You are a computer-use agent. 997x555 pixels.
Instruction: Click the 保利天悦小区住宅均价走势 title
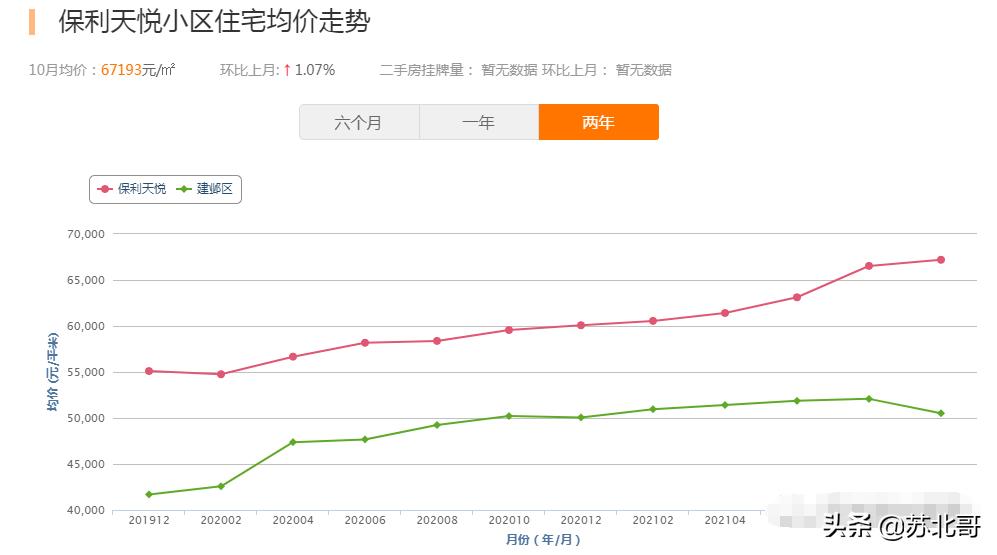coord(214,22)
